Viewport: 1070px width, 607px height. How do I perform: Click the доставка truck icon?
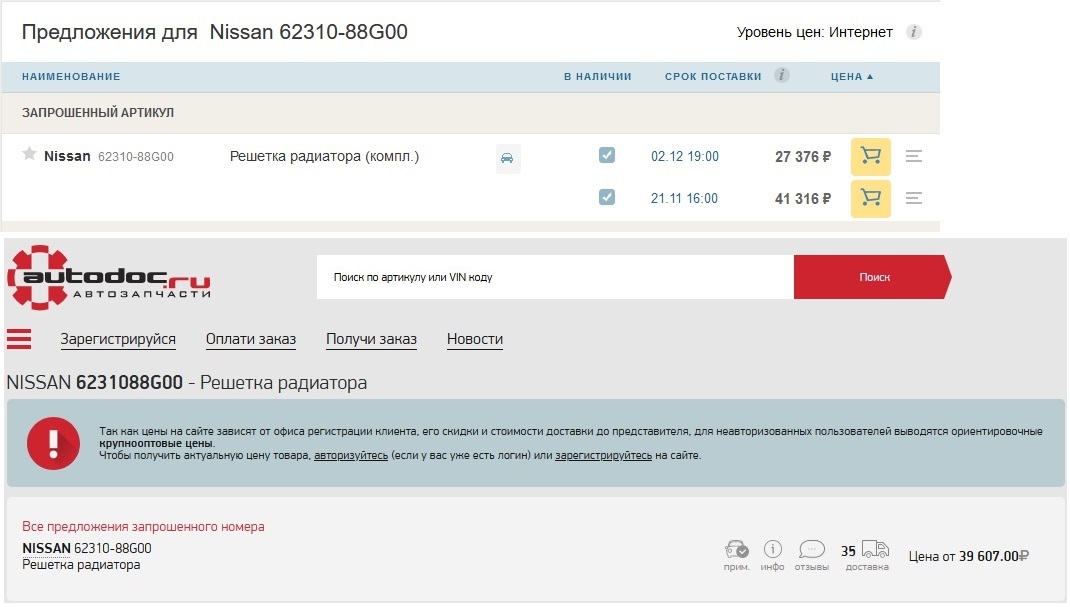click(x=876, y=549)
